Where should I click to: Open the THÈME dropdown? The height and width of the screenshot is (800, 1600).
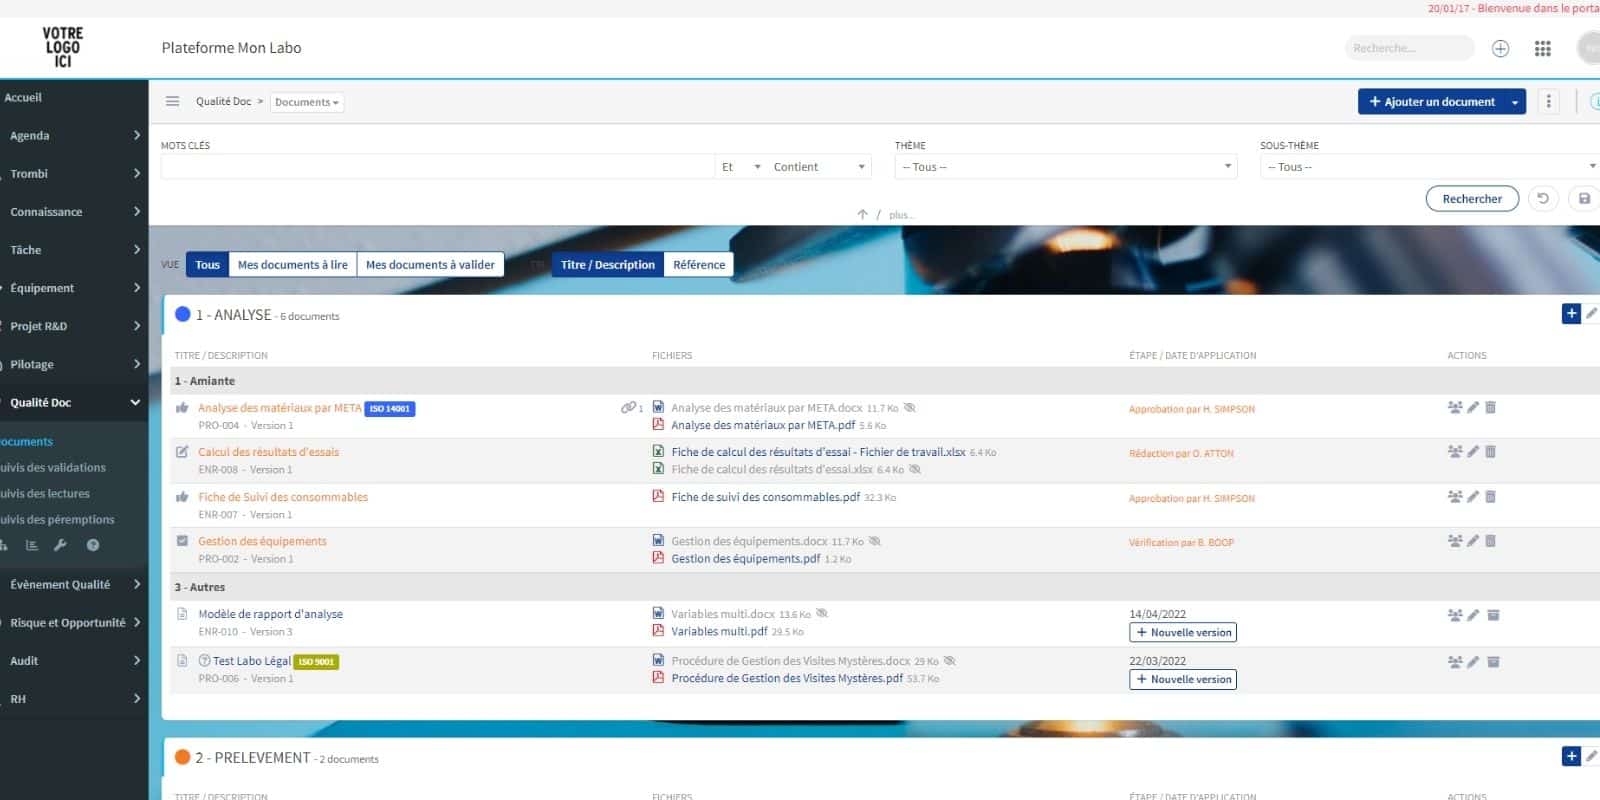[x=1067, y=167]
